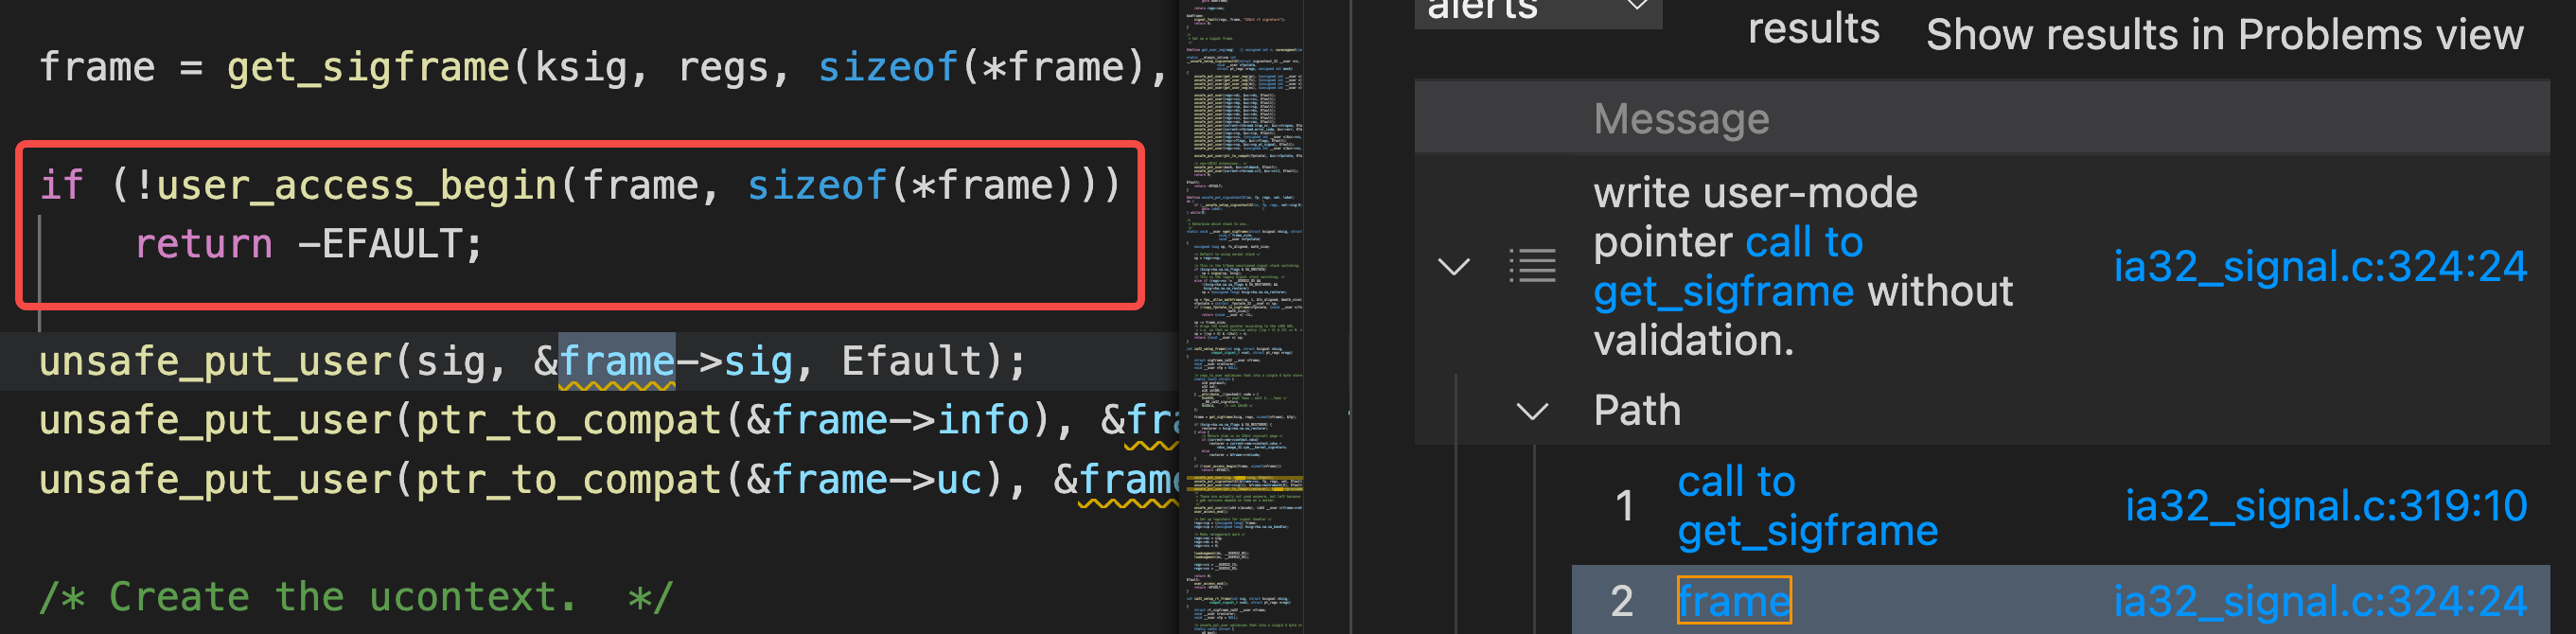Click the Create the ucontext comment line
This screenshot has width=2576, height=634.
(356, 597)
